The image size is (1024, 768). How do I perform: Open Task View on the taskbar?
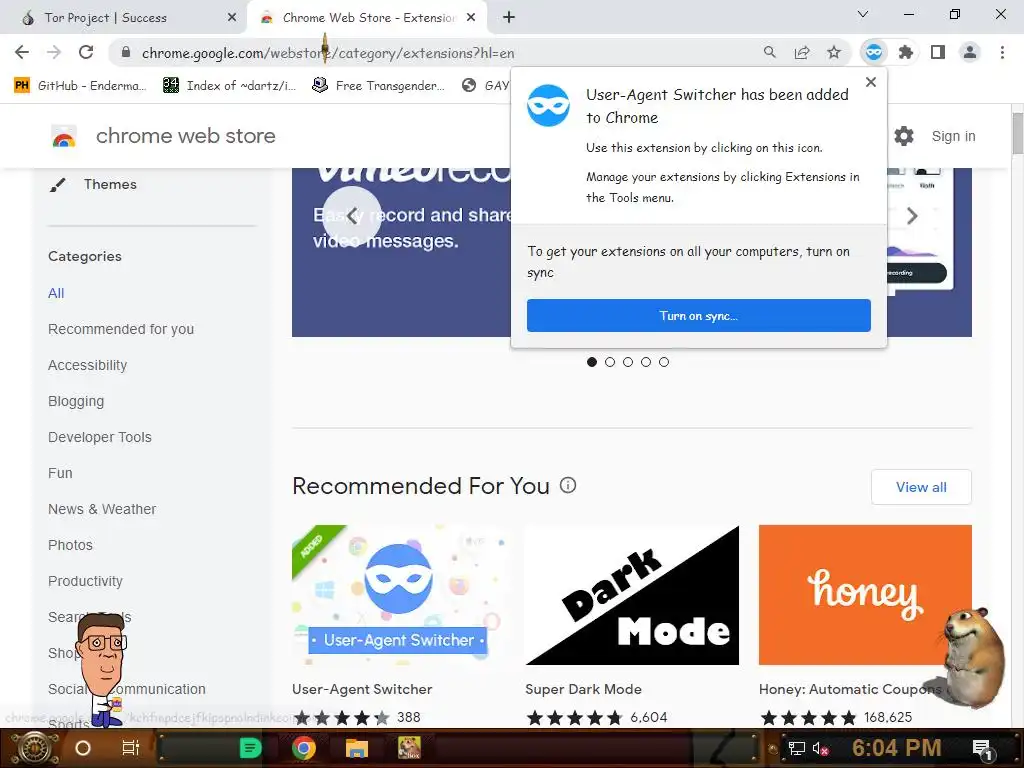[131, 748]
